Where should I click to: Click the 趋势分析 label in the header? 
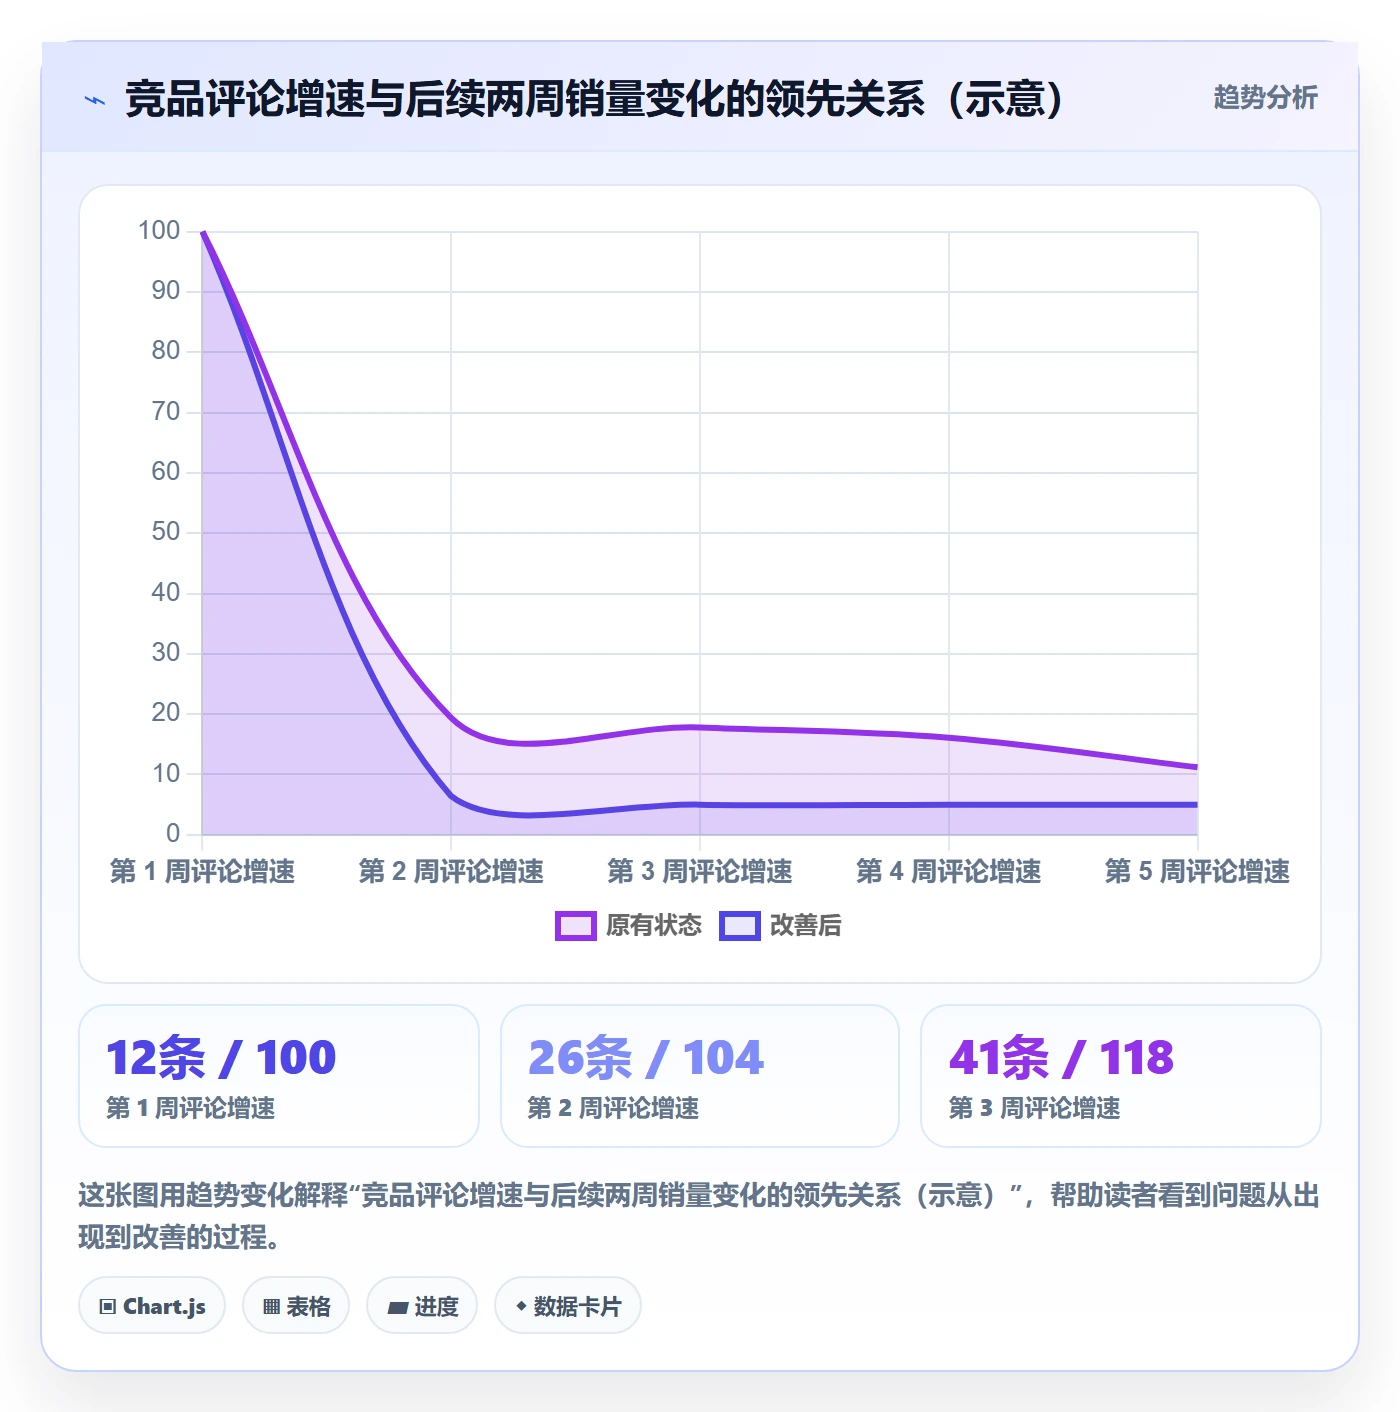(1265, 98)
